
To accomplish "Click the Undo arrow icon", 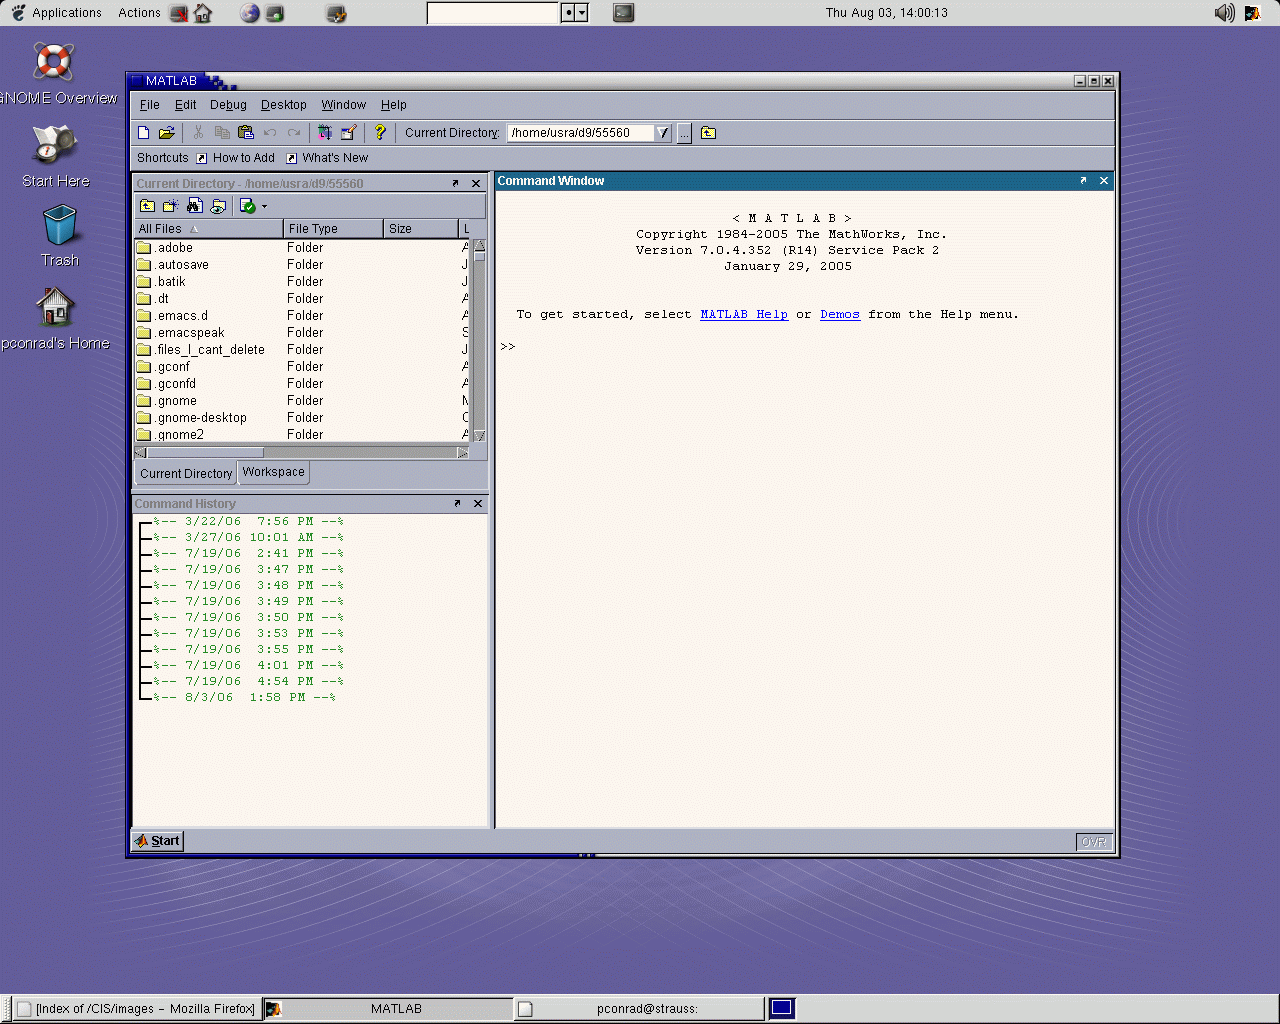I will 270,132.
